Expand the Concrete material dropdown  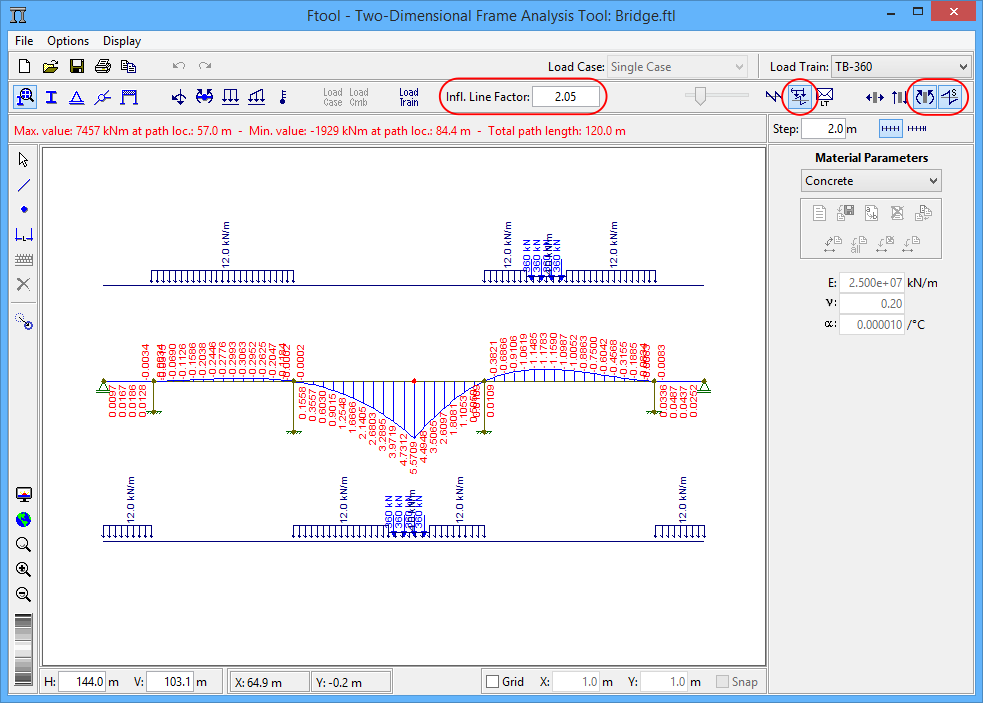tap(872, 181)
